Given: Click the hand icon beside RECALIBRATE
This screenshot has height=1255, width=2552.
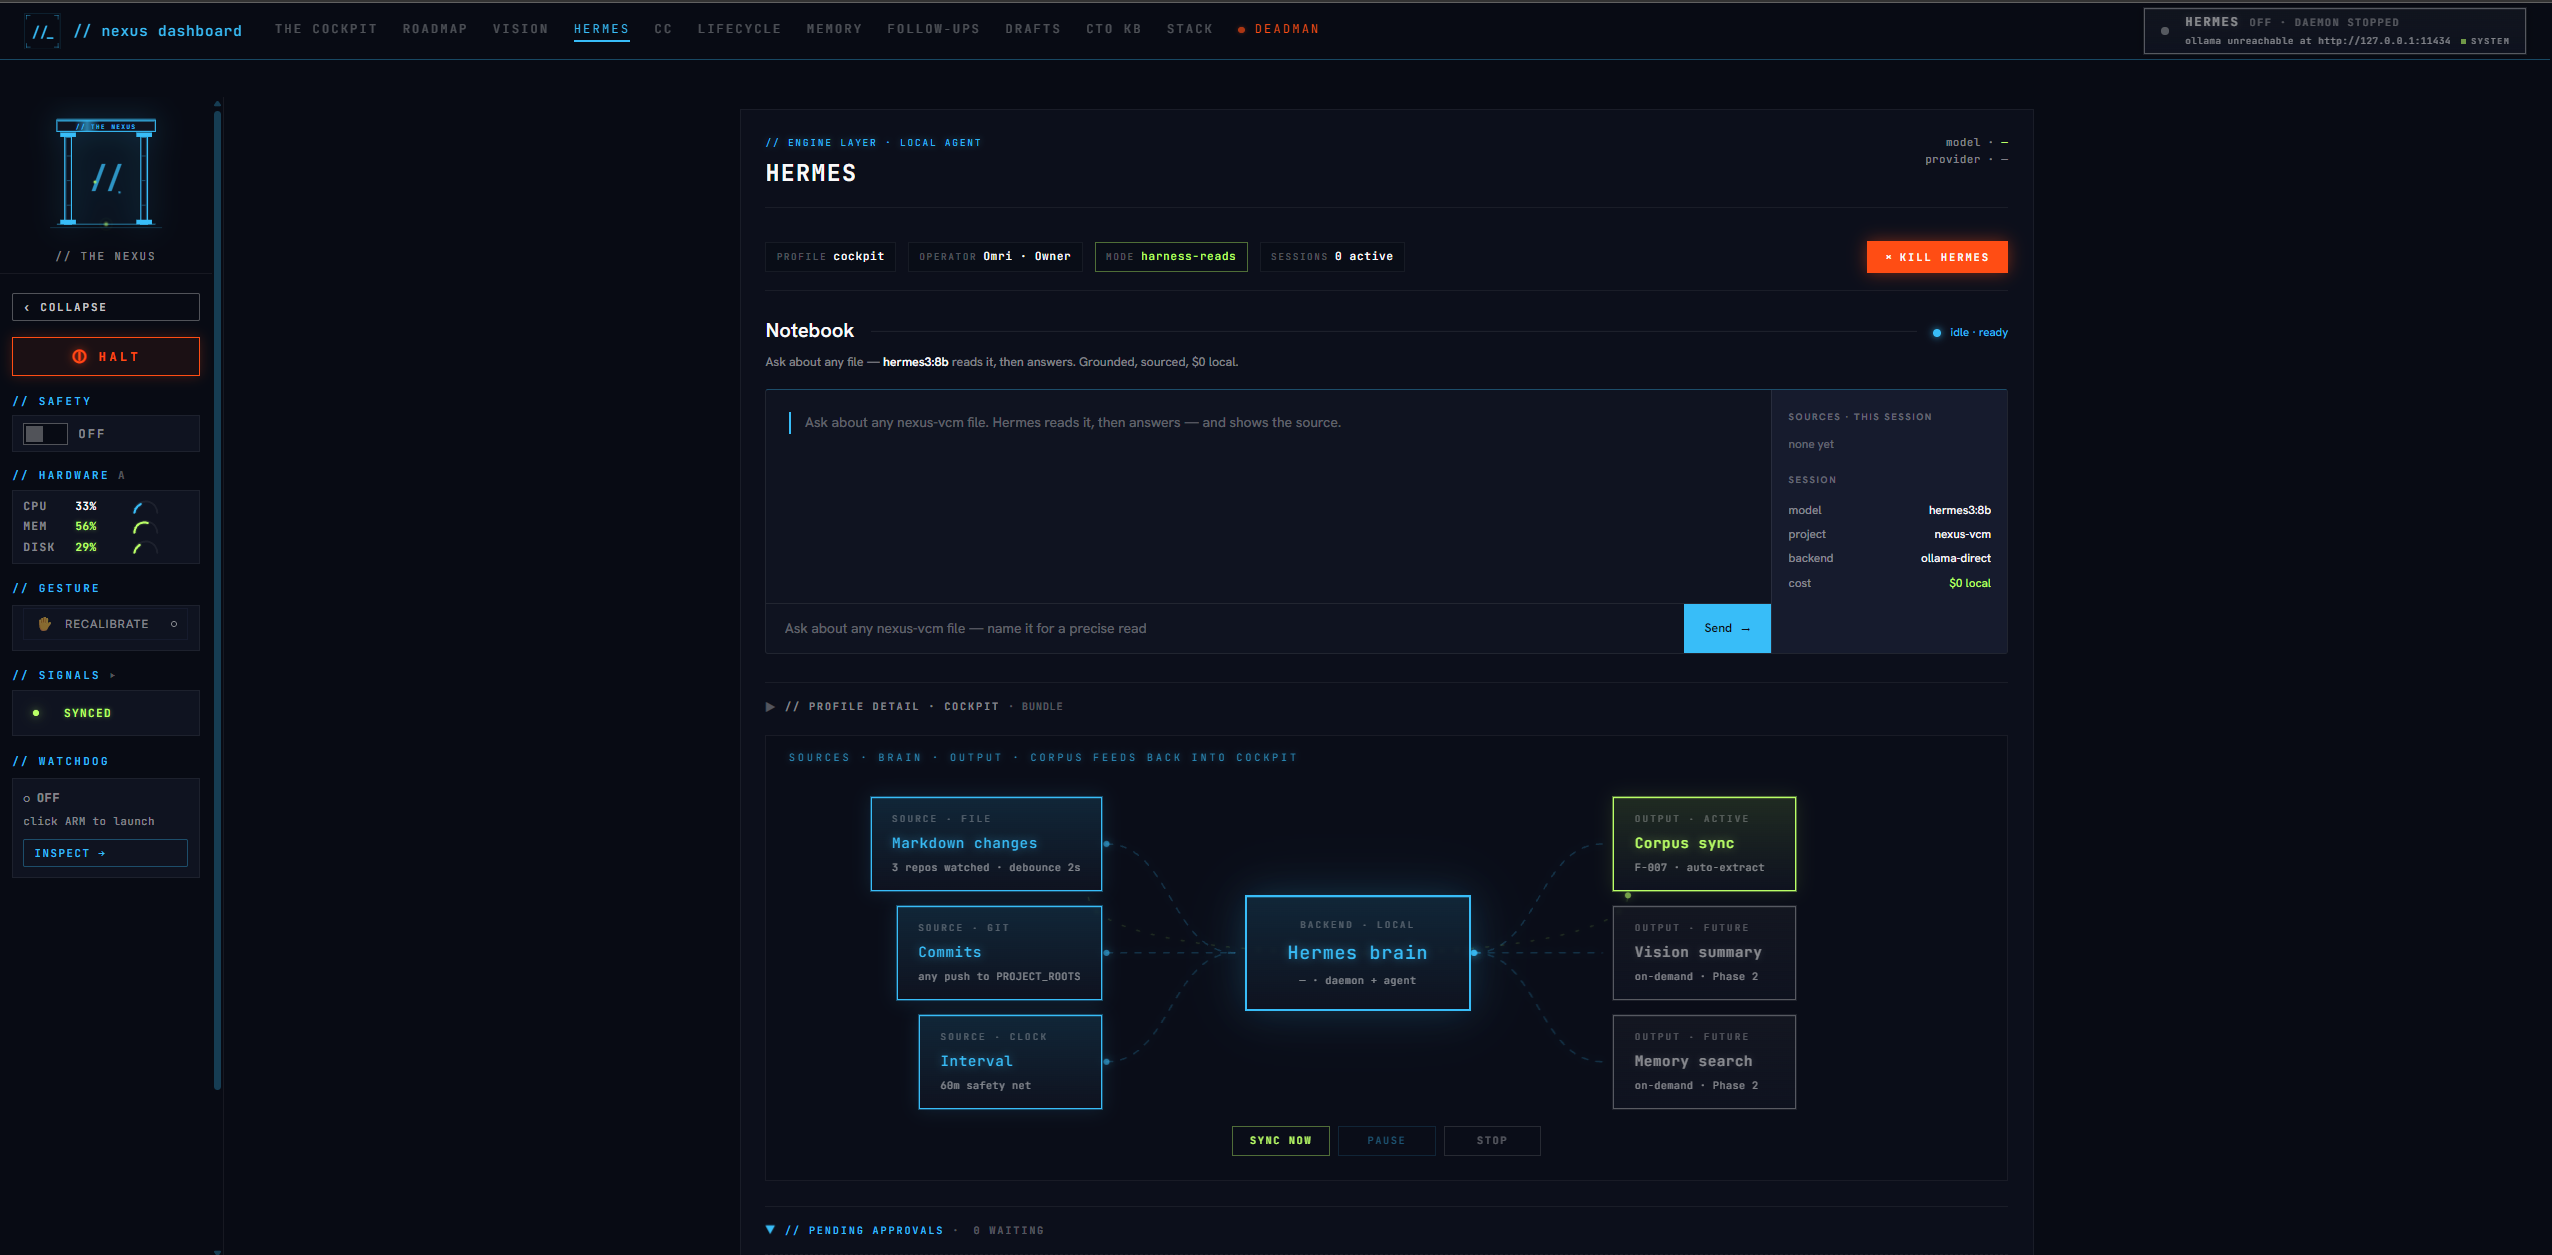Looking at the screenshot, I should coord(44,624).
